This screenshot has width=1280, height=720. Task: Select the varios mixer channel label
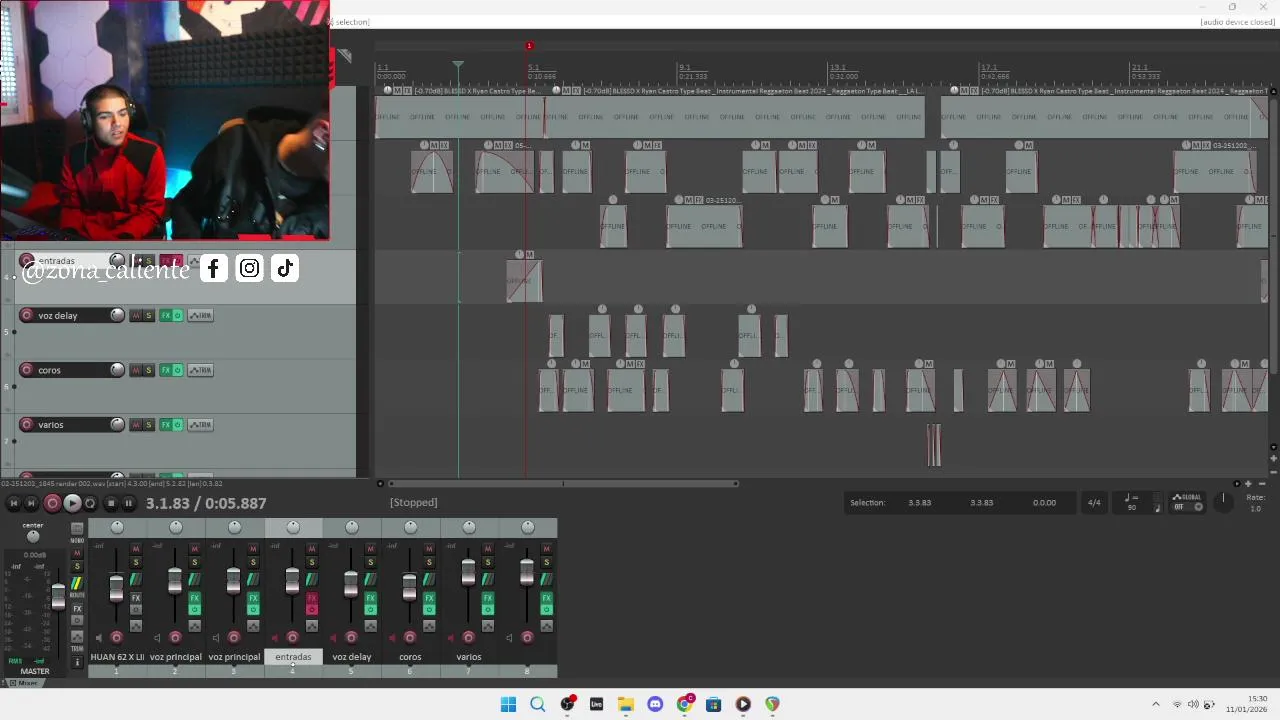click(469, 657)
